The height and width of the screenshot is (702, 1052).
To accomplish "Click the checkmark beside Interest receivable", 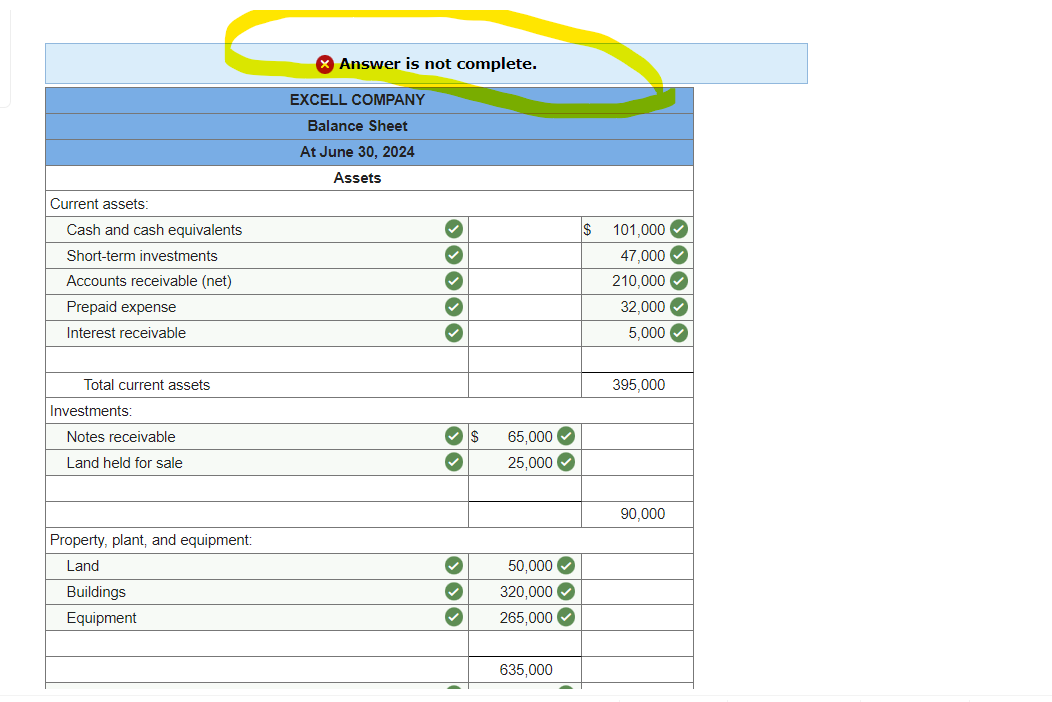I will coord(453,333).
